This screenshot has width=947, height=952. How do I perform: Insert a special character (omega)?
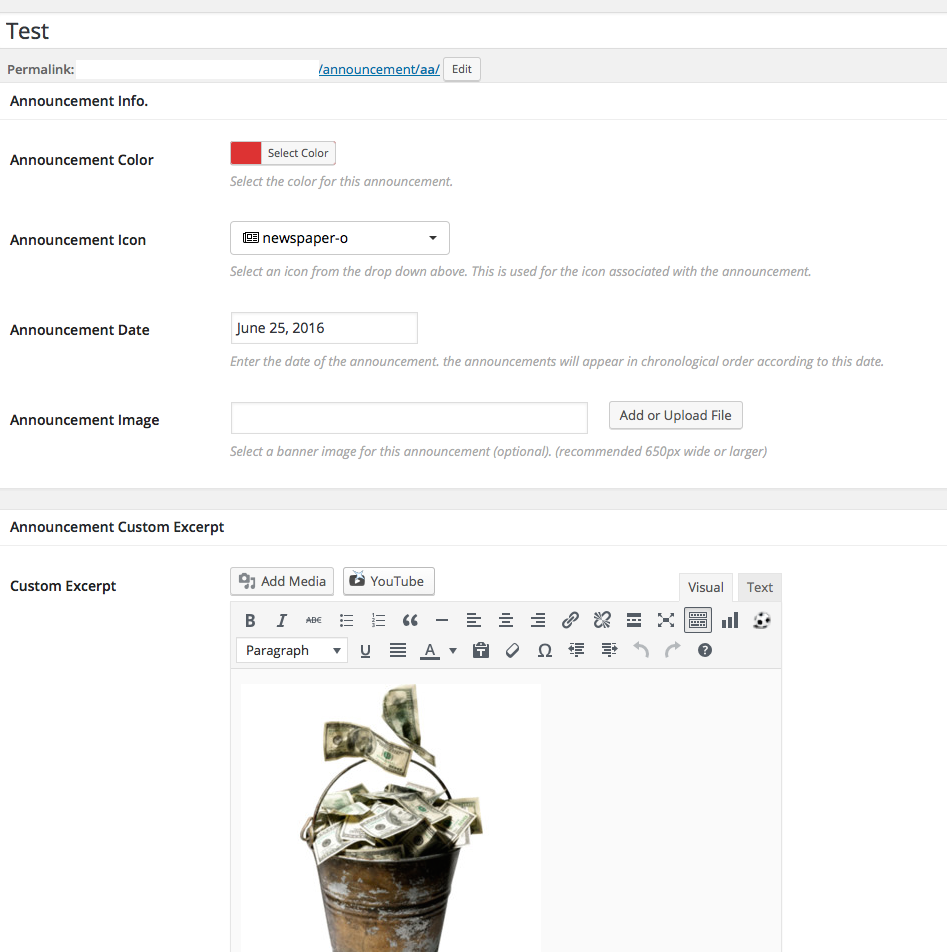[x=544, y=651]
